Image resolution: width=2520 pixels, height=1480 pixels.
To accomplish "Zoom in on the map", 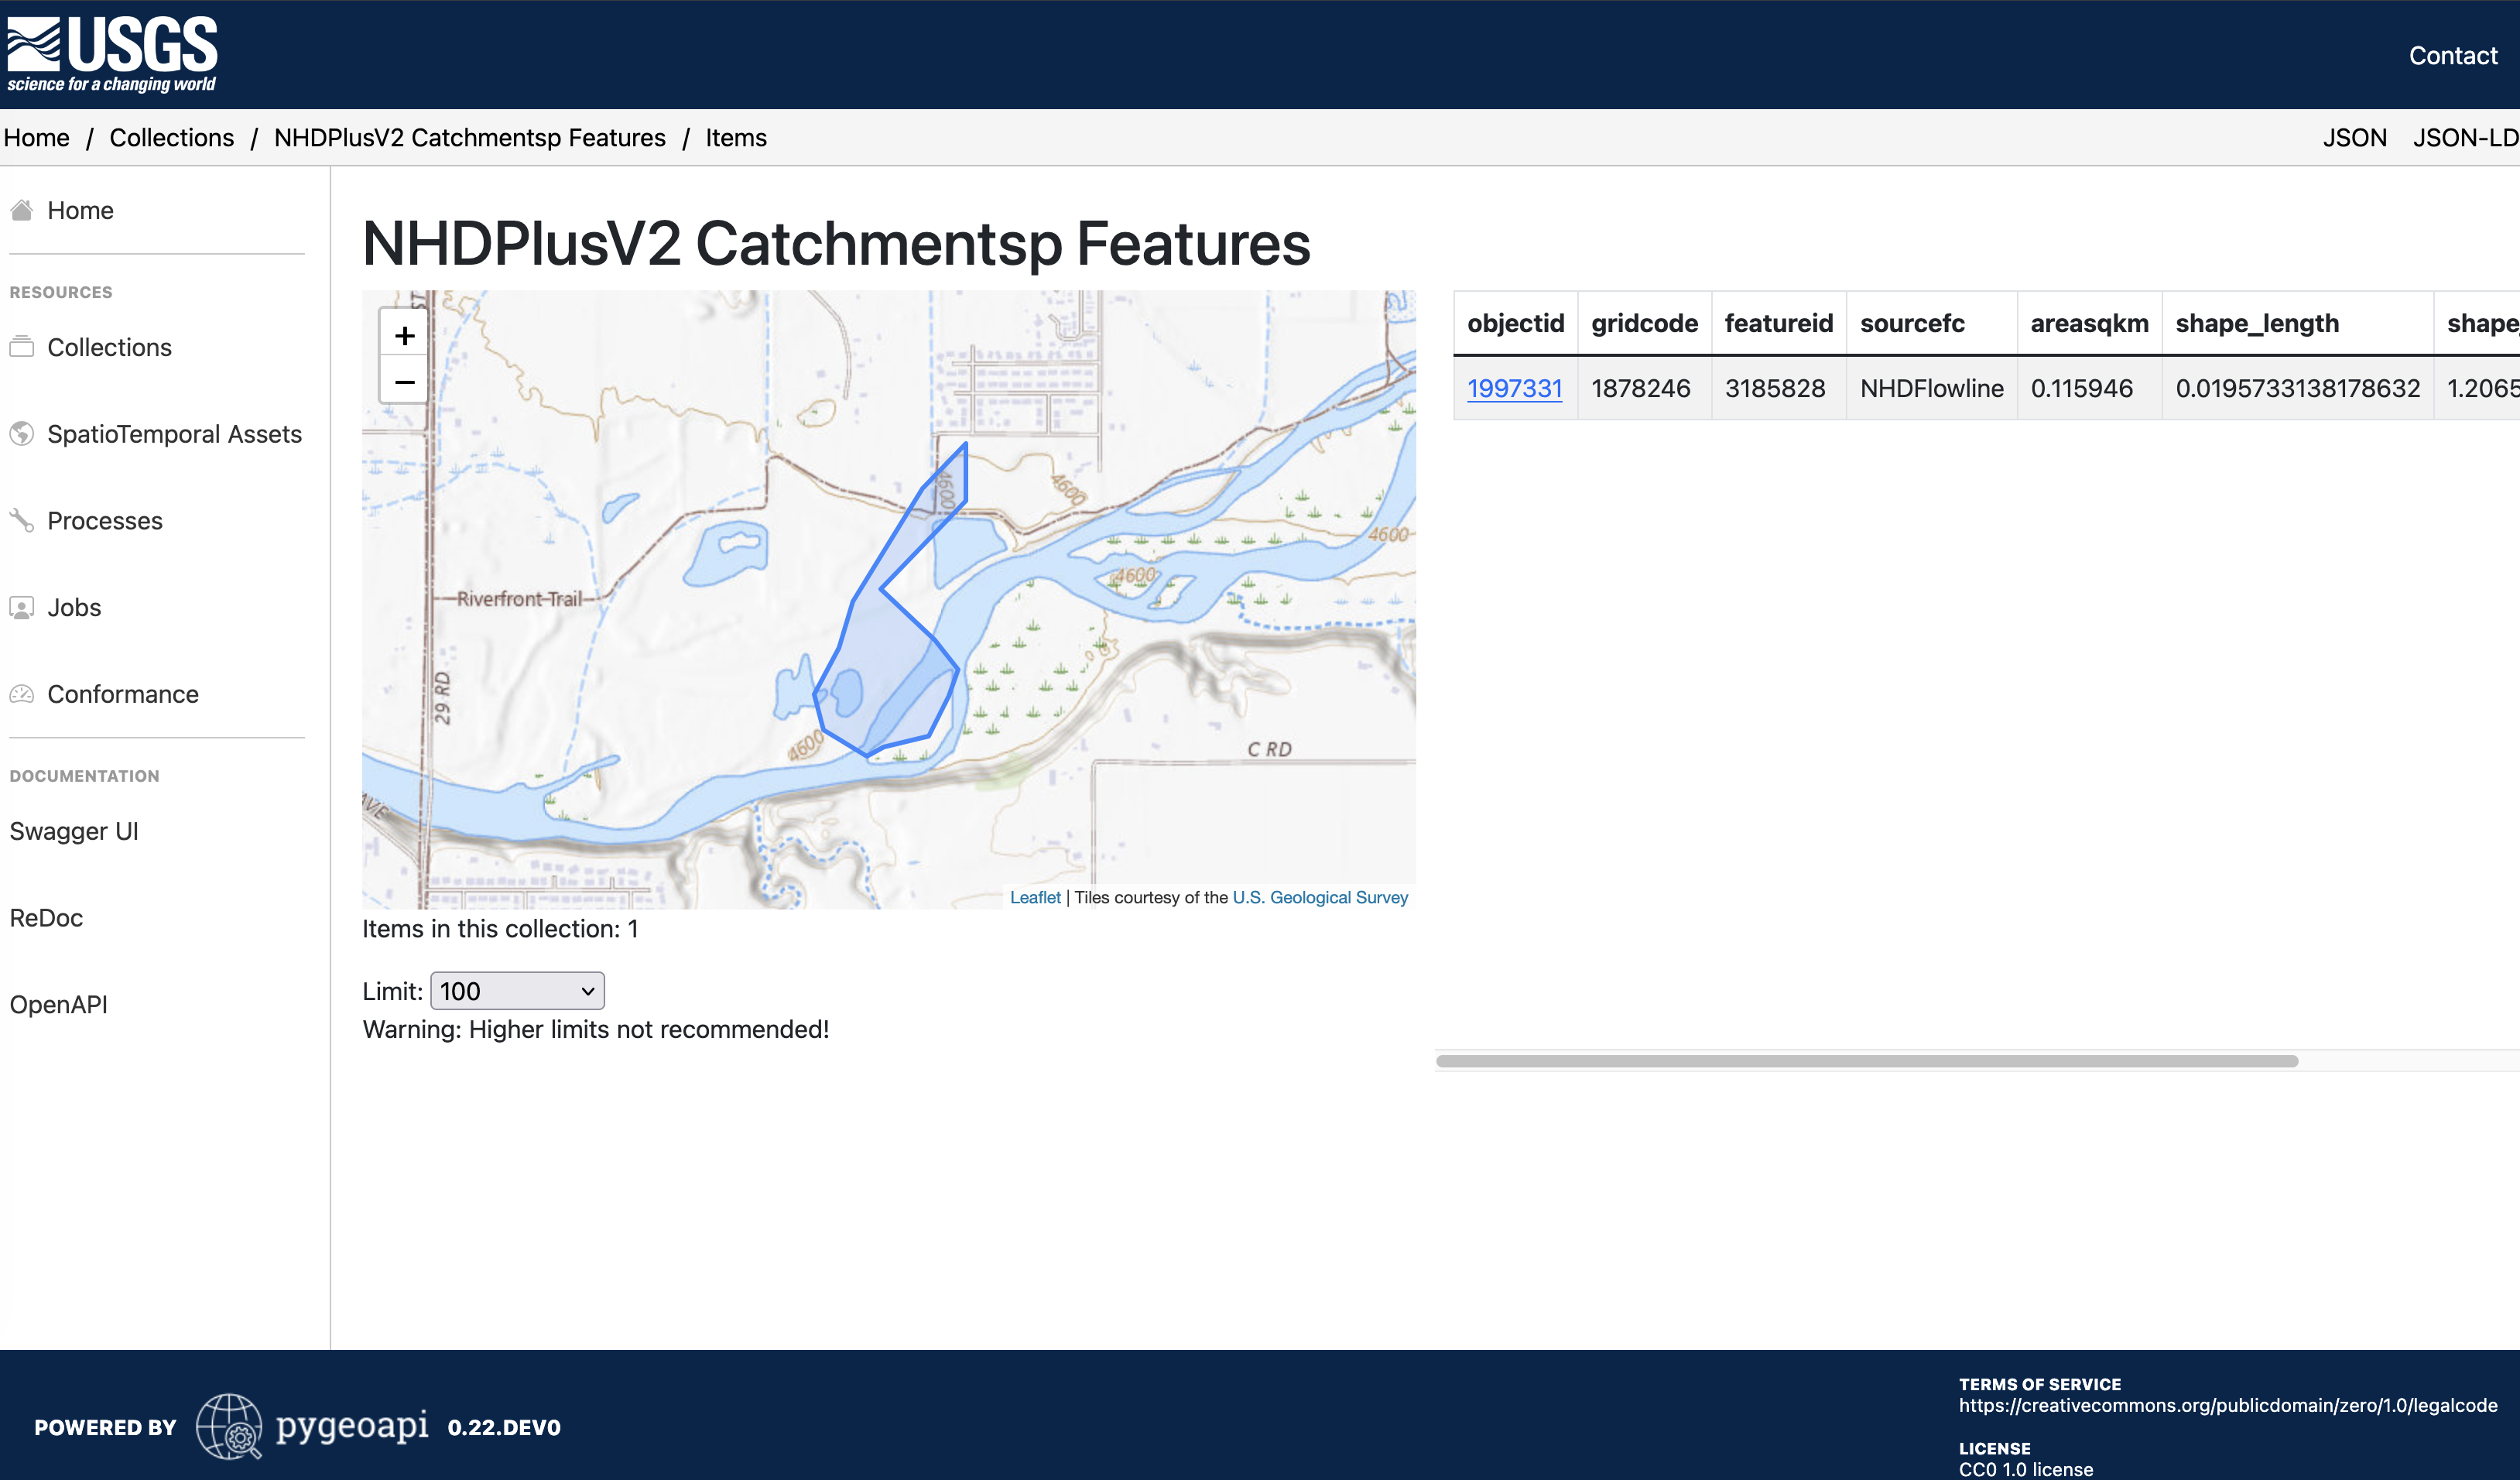I will 403,336.
